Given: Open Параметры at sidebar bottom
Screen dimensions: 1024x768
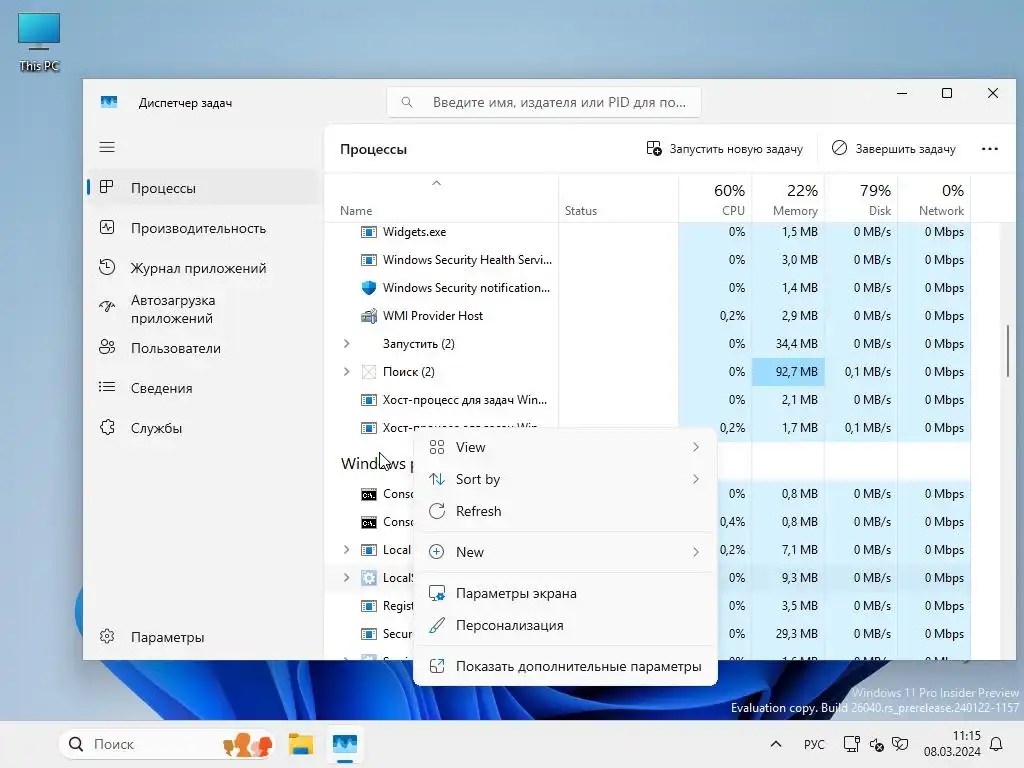Looking at the screenshot, I should click(202, 637).
